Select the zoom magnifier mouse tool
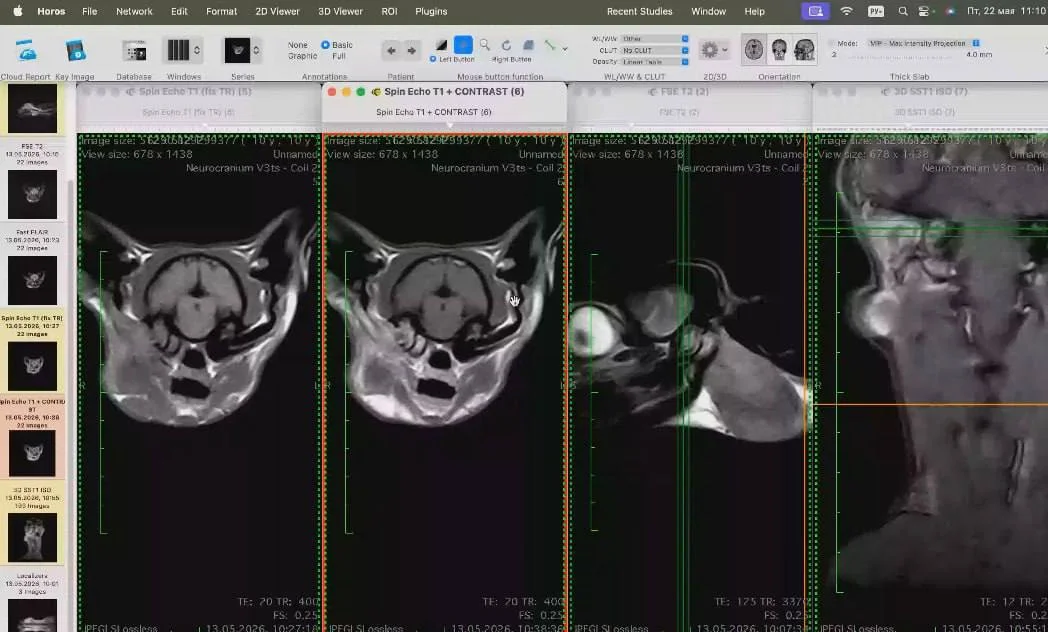 (485, 45)
